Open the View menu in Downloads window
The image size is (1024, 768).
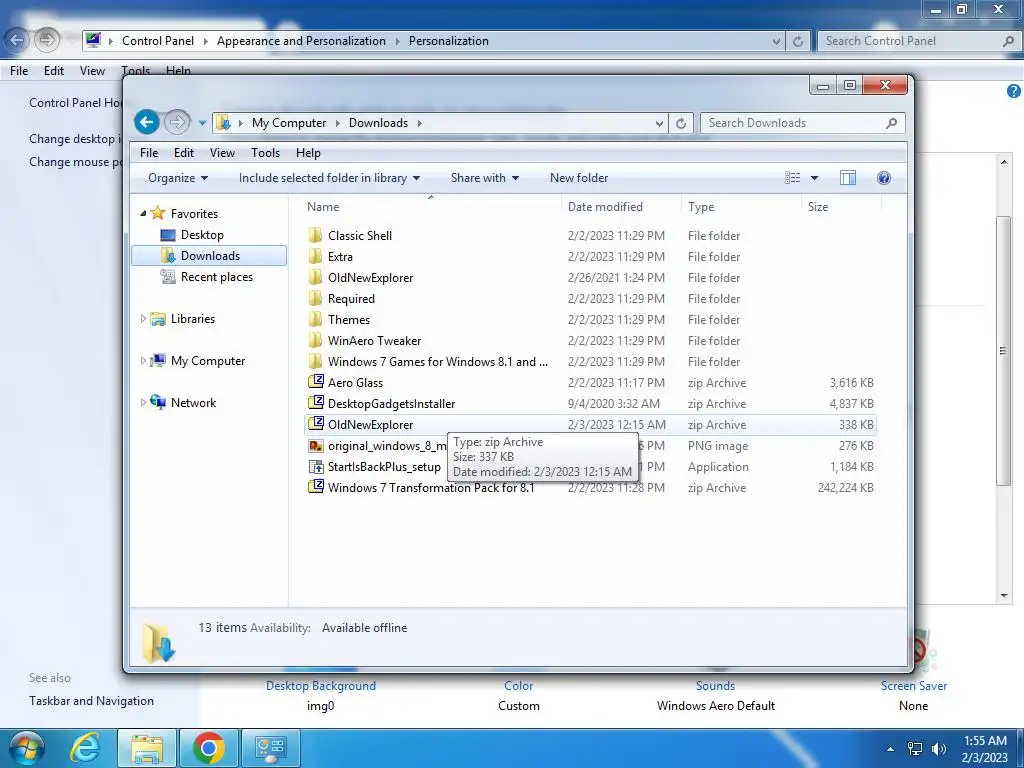(x=222, y=153)
